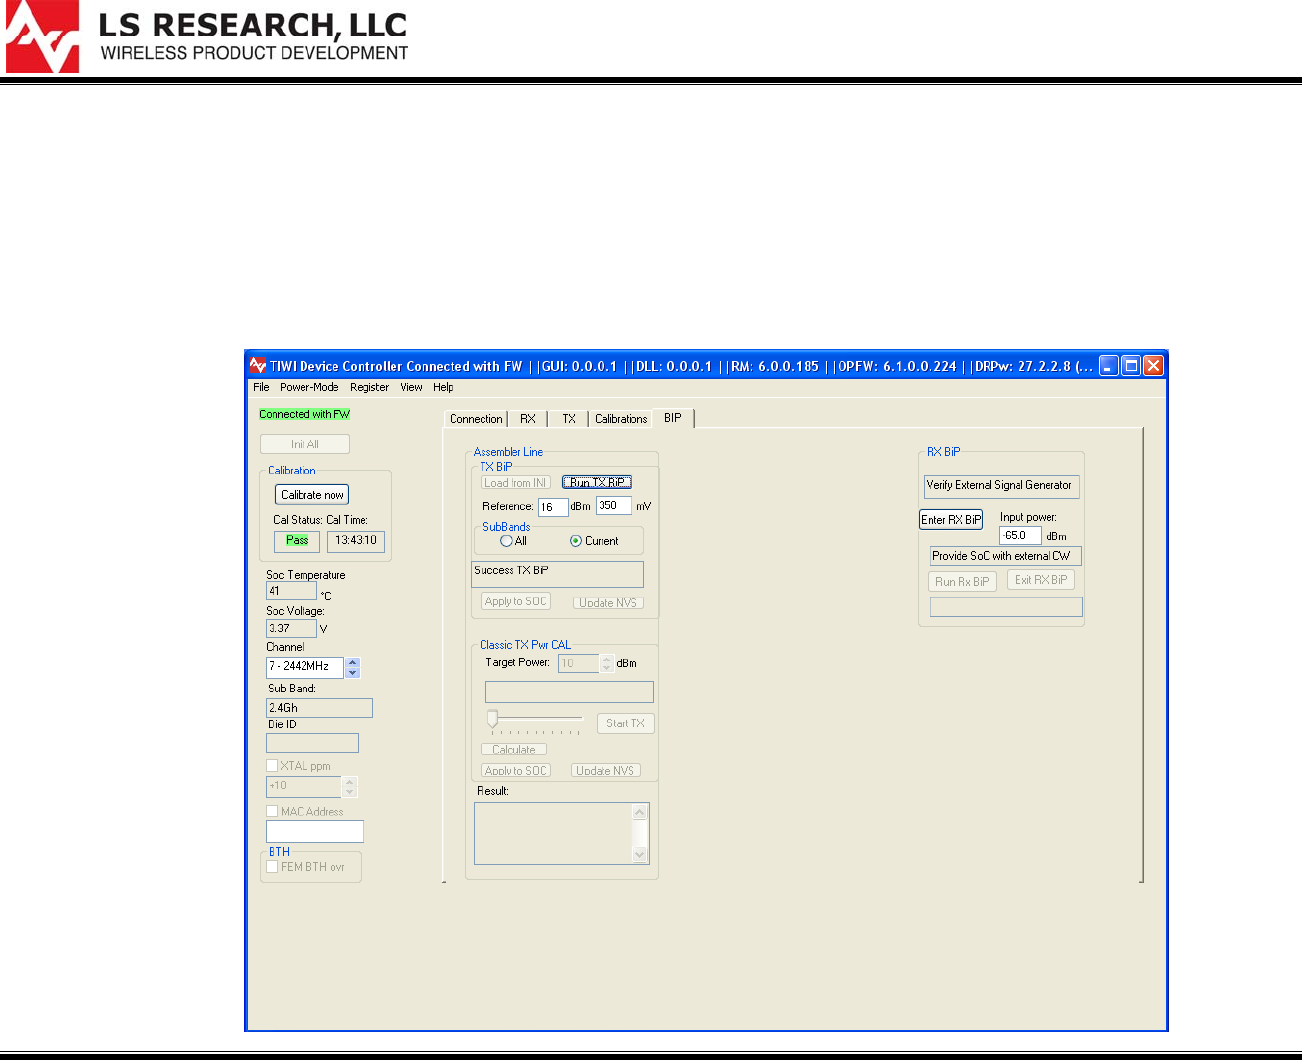The width and height of the screenshot is (1302, 1060).
Task: Click the Result text area
Action: 554,833
